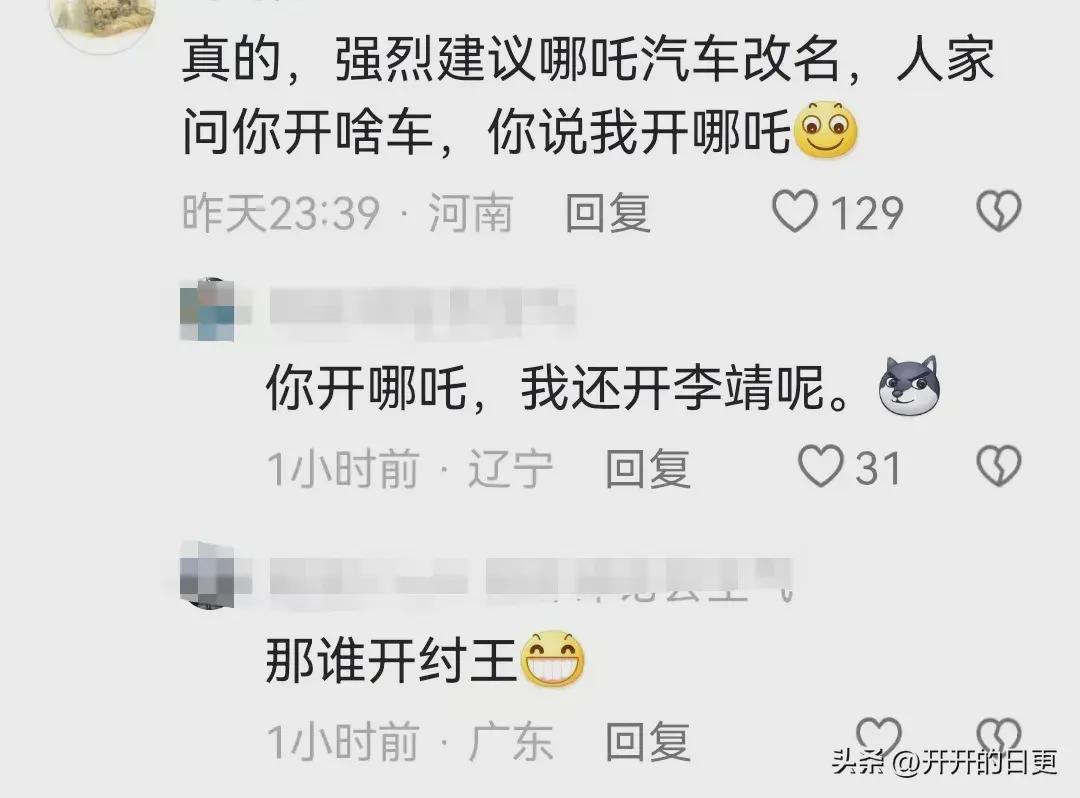Reply to the Henan comment via 回复
This screenshot has width=1080, height=798.
coord(608,212)
